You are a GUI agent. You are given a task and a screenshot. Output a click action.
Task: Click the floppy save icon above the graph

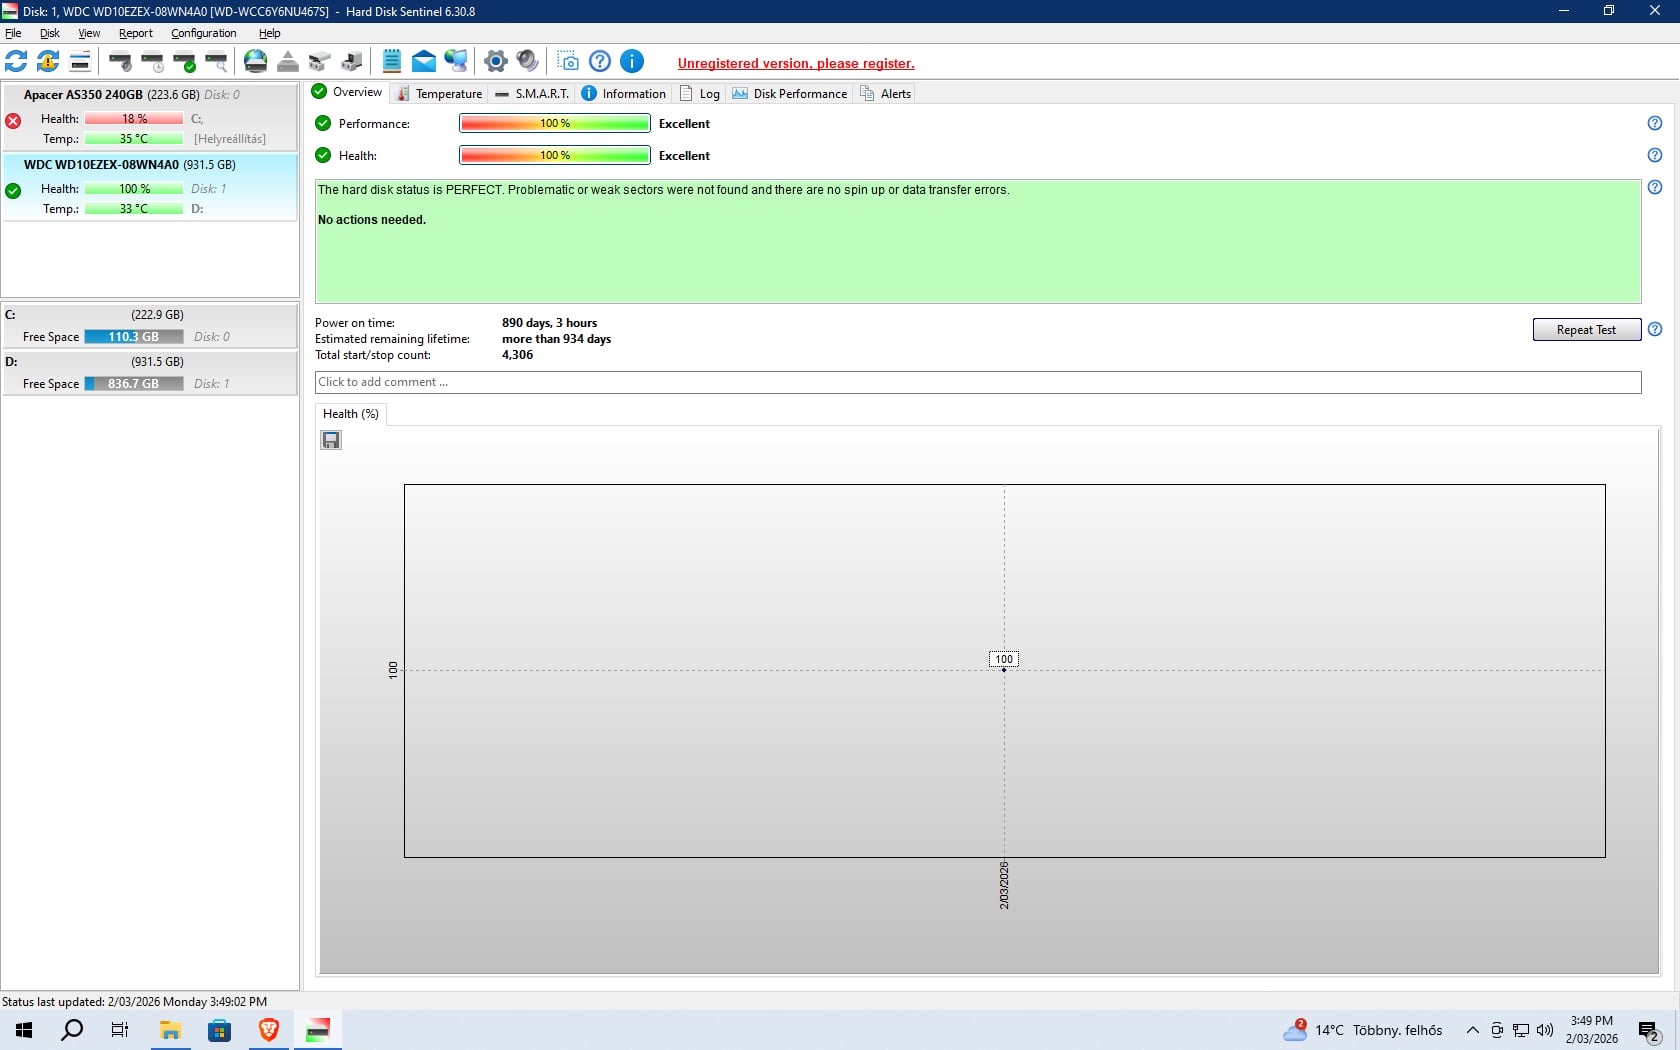(x=331, y=440)
